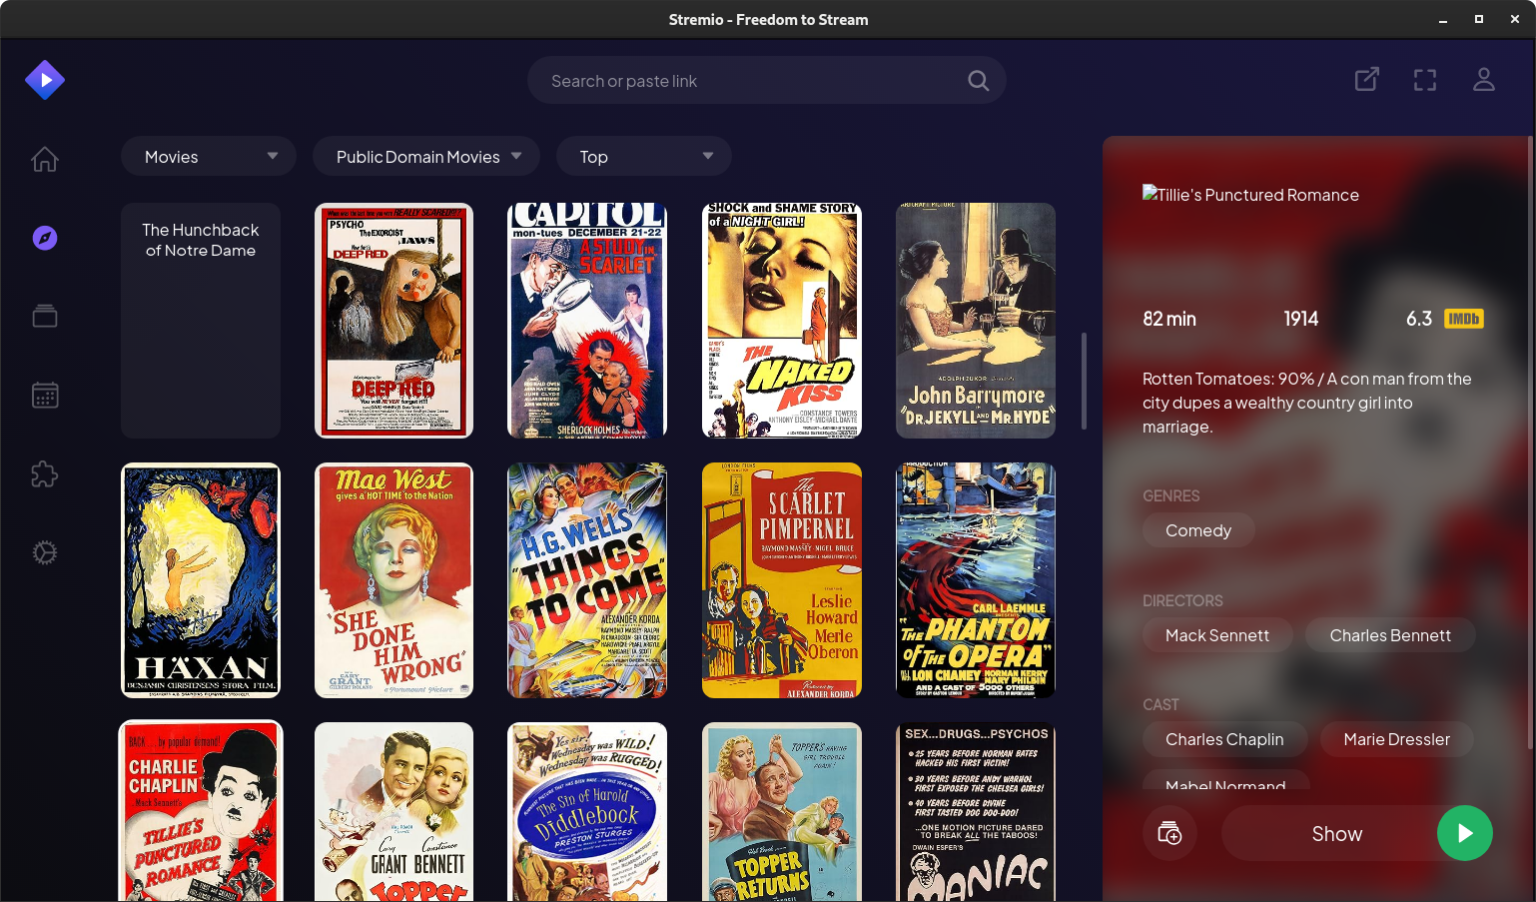Screen dimensions: 1536x902
Task: Open Settings with the gear icon
Action: [x=44, y=552]
